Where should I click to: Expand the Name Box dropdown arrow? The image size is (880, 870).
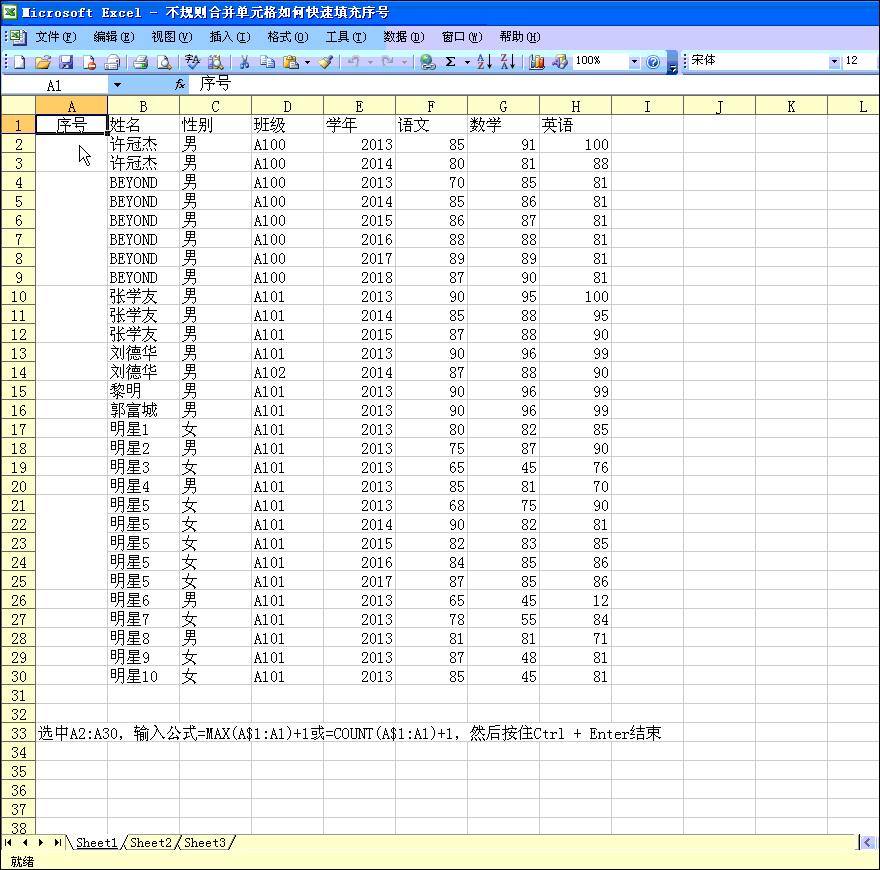[117, 85]
